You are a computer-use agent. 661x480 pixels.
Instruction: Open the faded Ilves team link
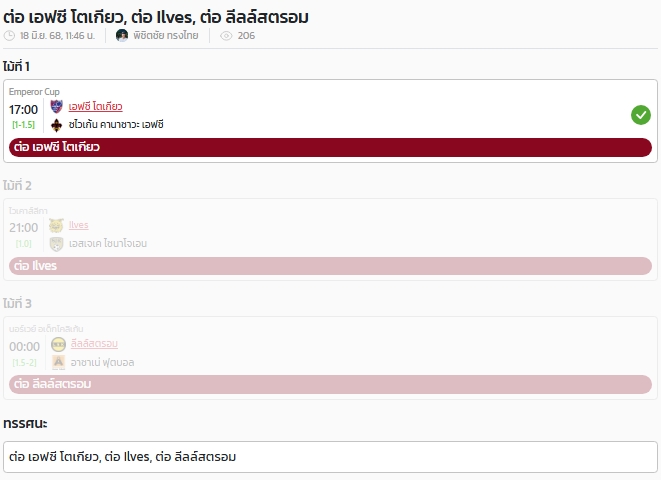(78, 225)
